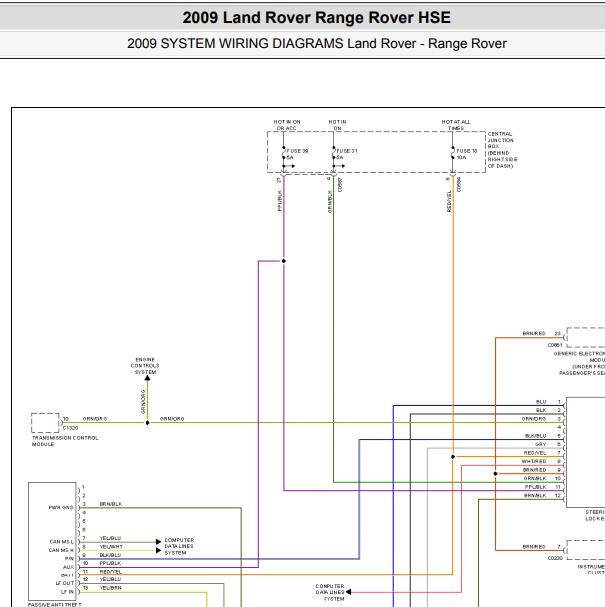The image size is (605, 607).
Task: Click connector label 'C1320'
Action: click(x=70, y=428)
